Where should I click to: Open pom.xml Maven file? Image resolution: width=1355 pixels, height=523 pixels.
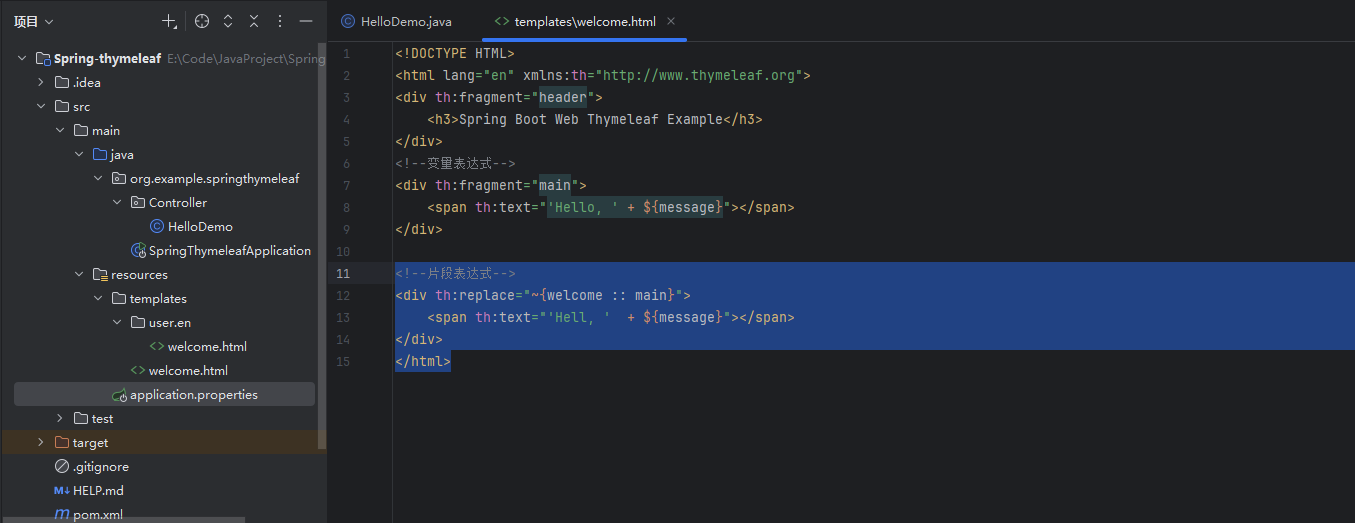[x=97, y=515]
